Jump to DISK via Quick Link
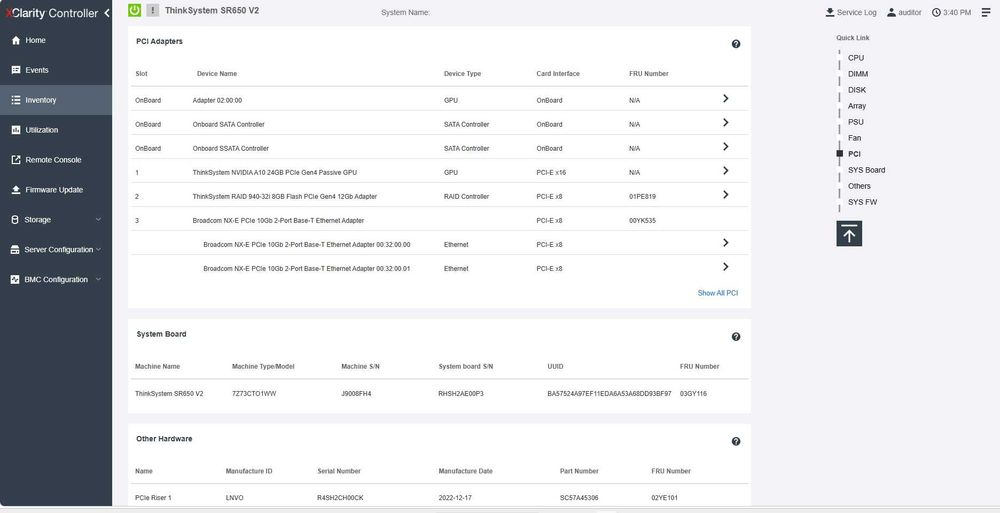Image resolution: width=1000 pixels, height=513 pixels. [x=857, y=90]
